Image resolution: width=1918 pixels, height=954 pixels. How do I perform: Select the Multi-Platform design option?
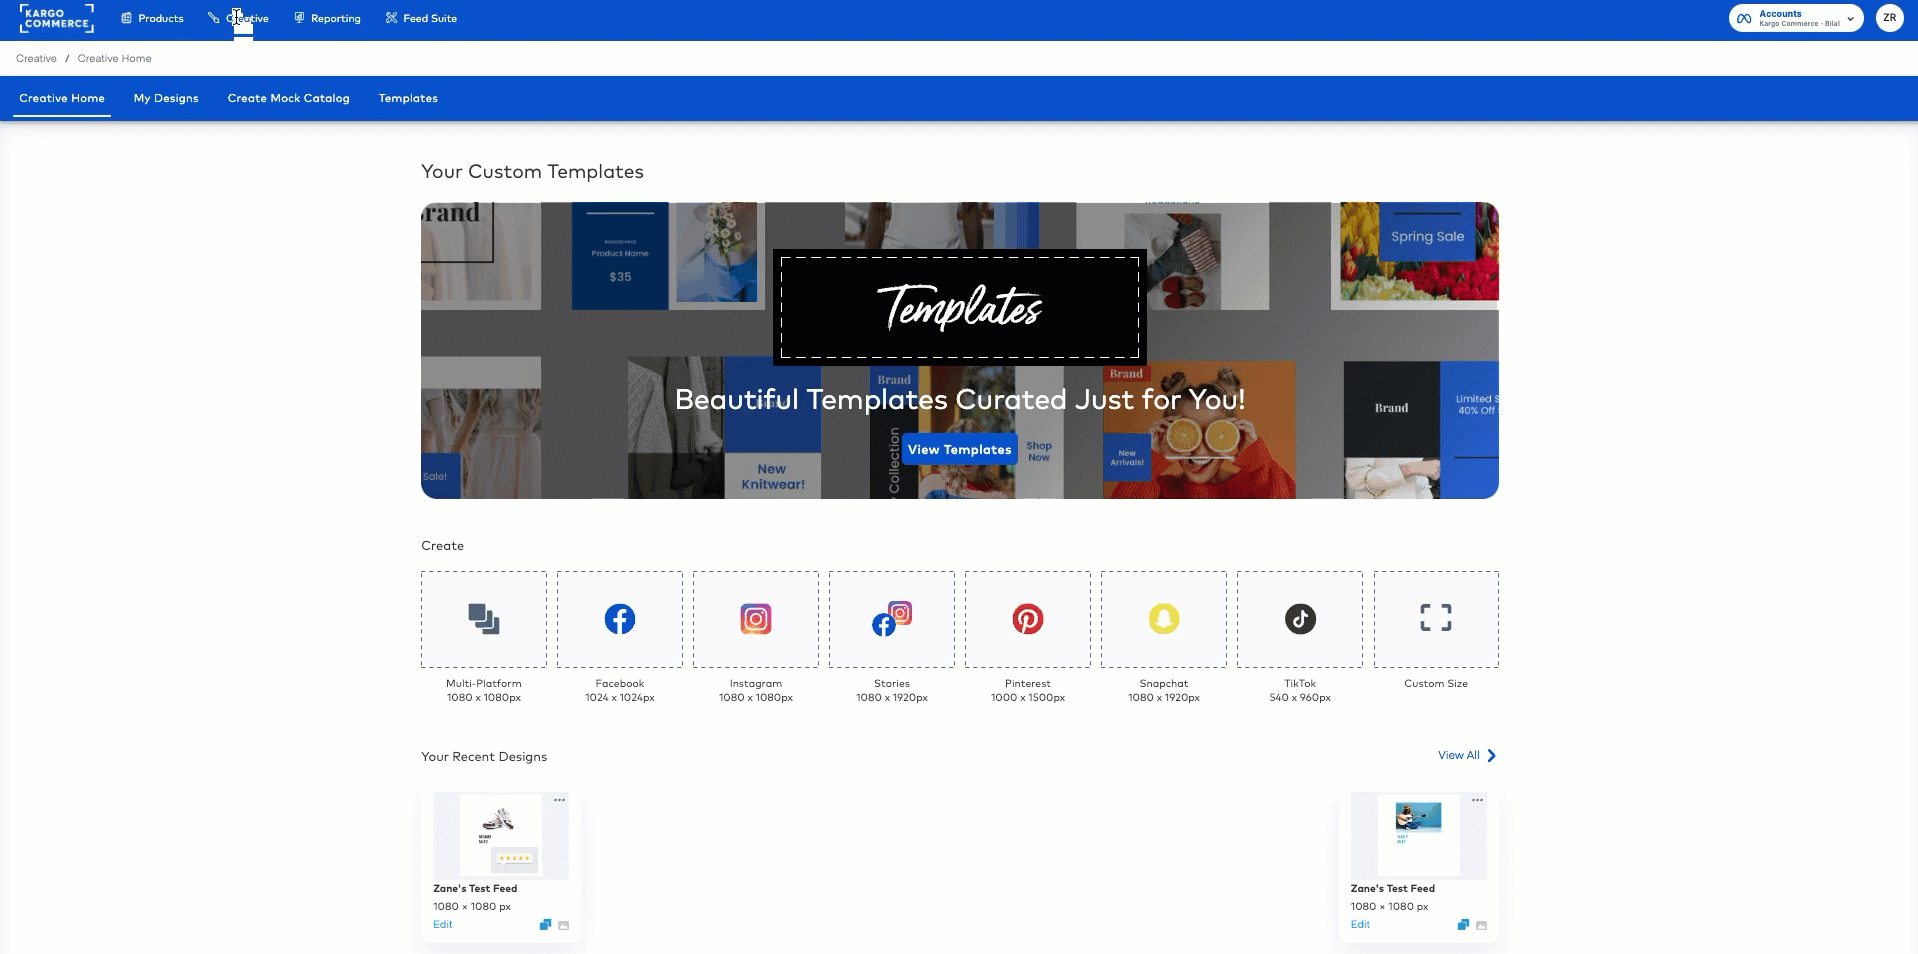[483, 618]
